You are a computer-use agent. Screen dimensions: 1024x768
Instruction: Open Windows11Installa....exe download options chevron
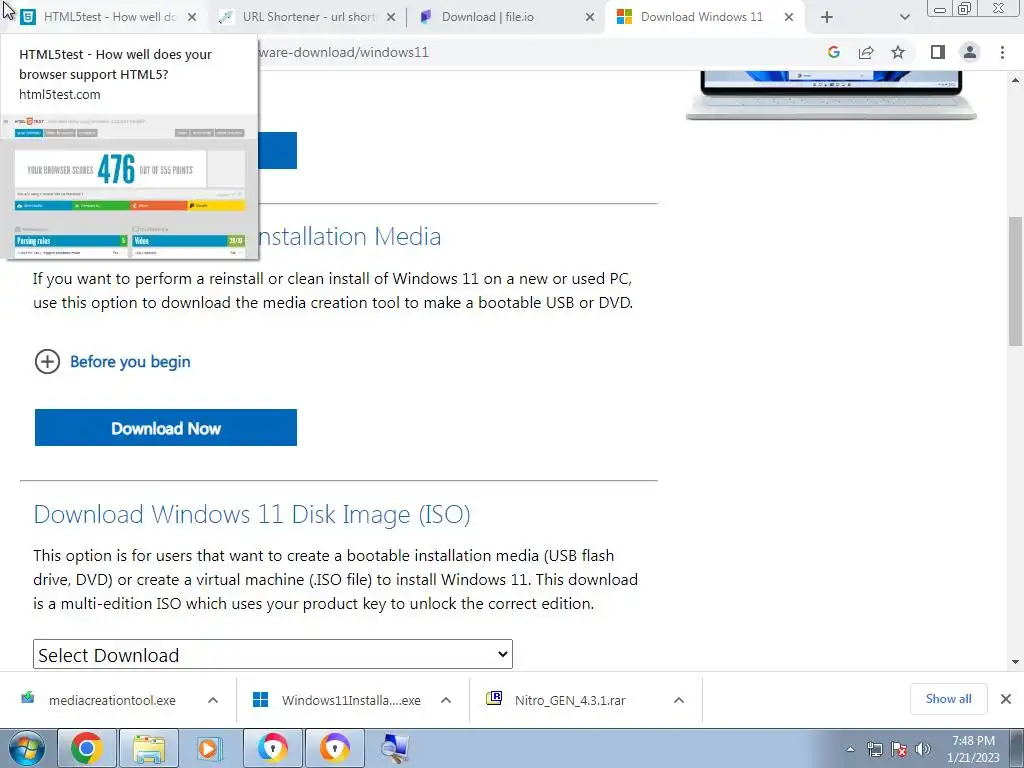[446, 700]
